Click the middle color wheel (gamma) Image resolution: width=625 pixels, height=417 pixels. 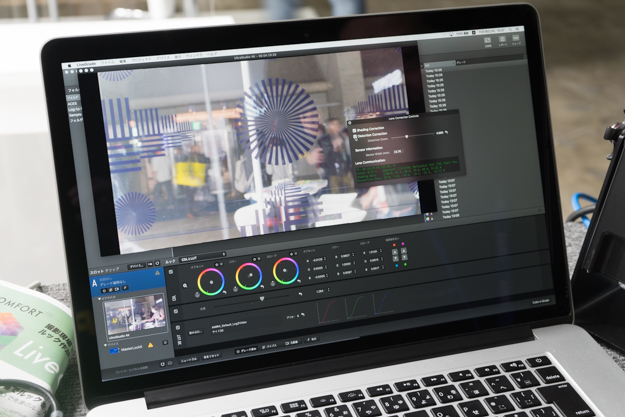[249, 275]
